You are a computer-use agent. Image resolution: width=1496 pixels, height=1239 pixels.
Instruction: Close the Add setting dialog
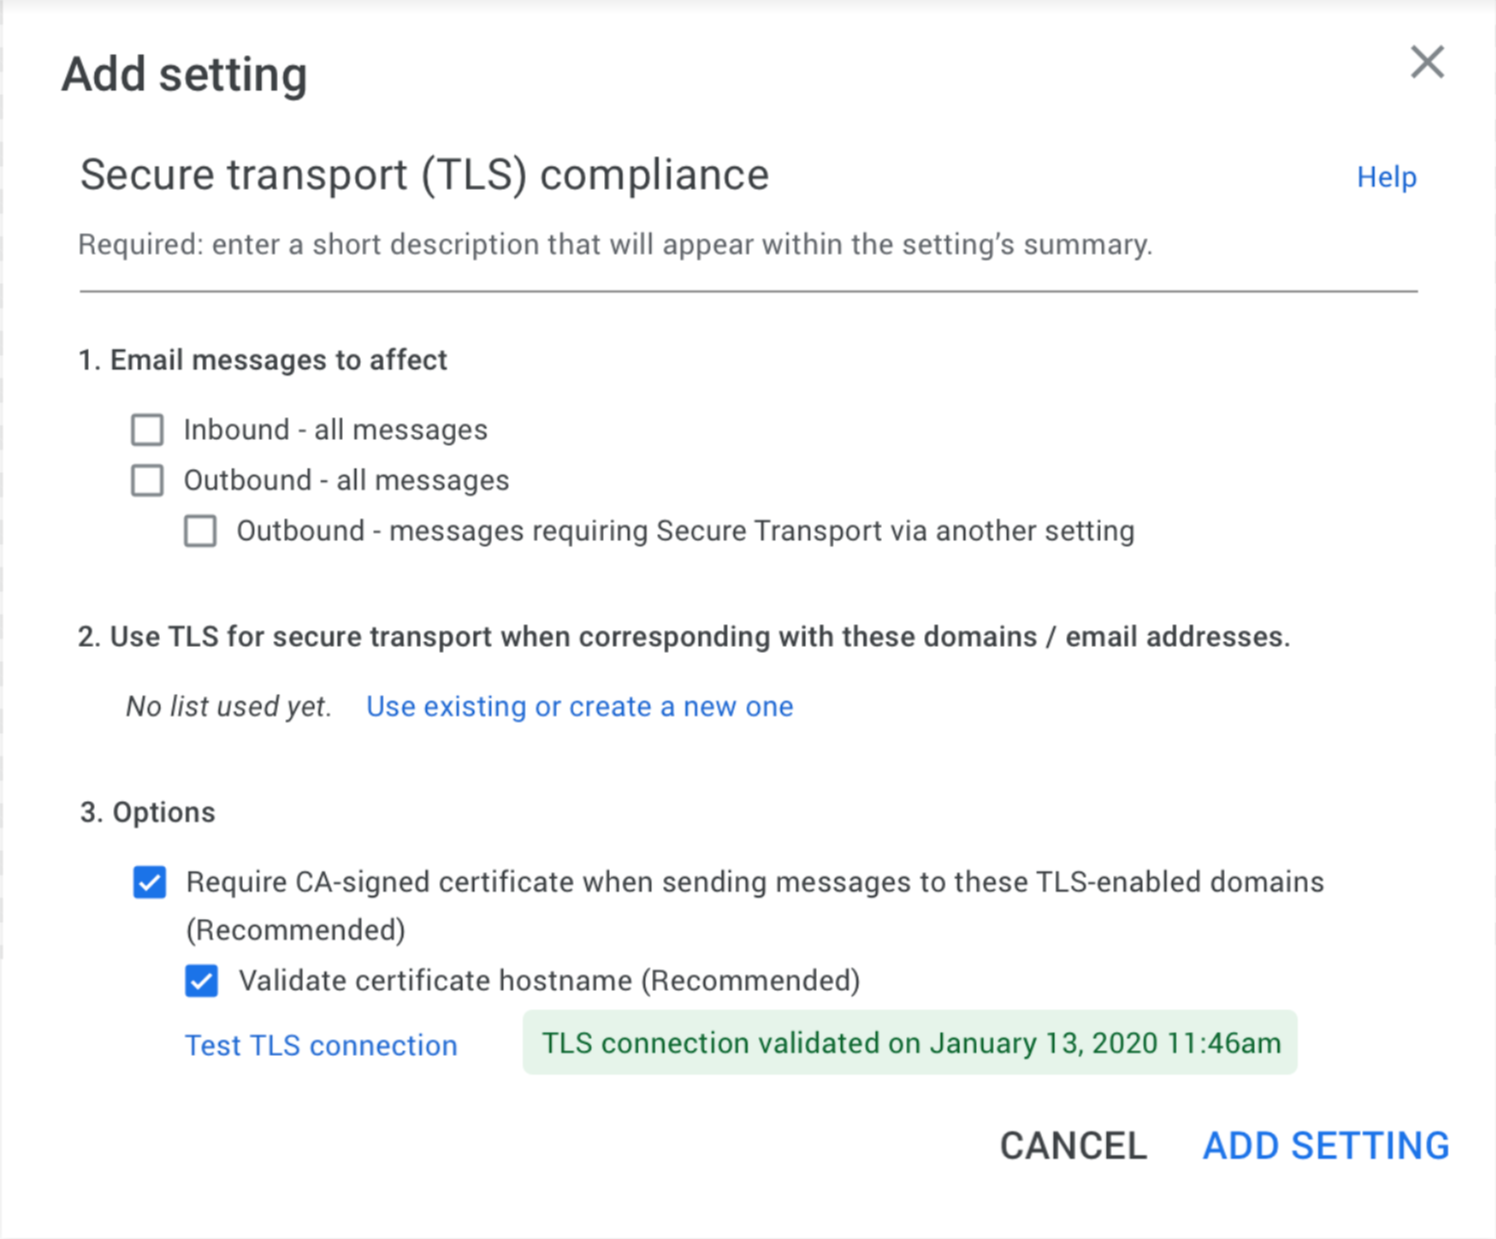[1428, 62]
